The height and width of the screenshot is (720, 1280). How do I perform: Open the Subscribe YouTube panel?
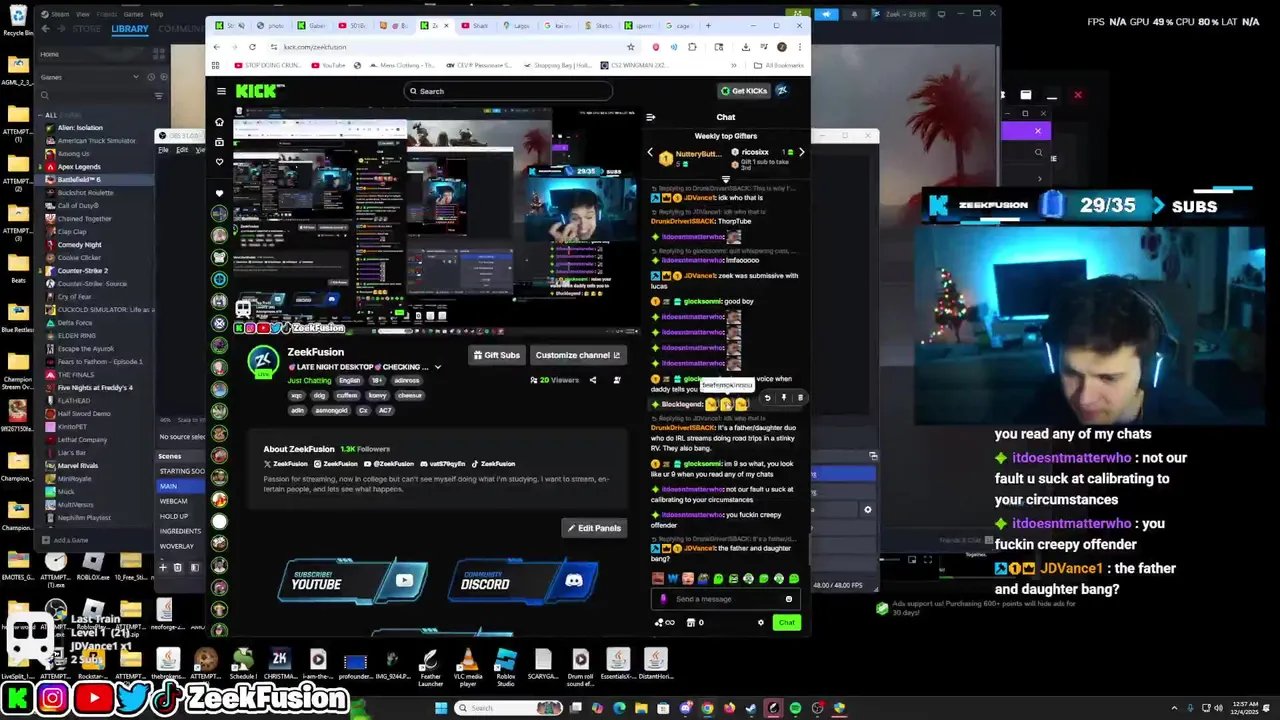click(352, 582)
